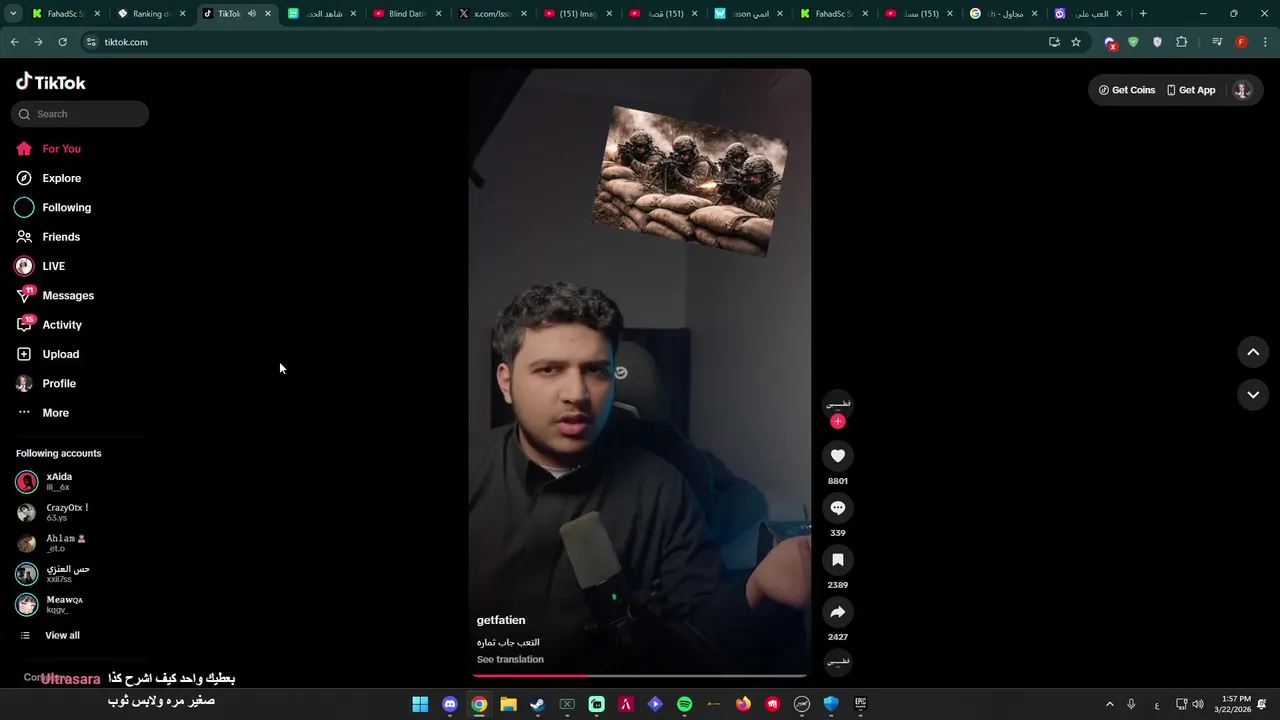Open the browser Extensions puzzle icon
1280x720 pixels.
[x=1182, y=42]
